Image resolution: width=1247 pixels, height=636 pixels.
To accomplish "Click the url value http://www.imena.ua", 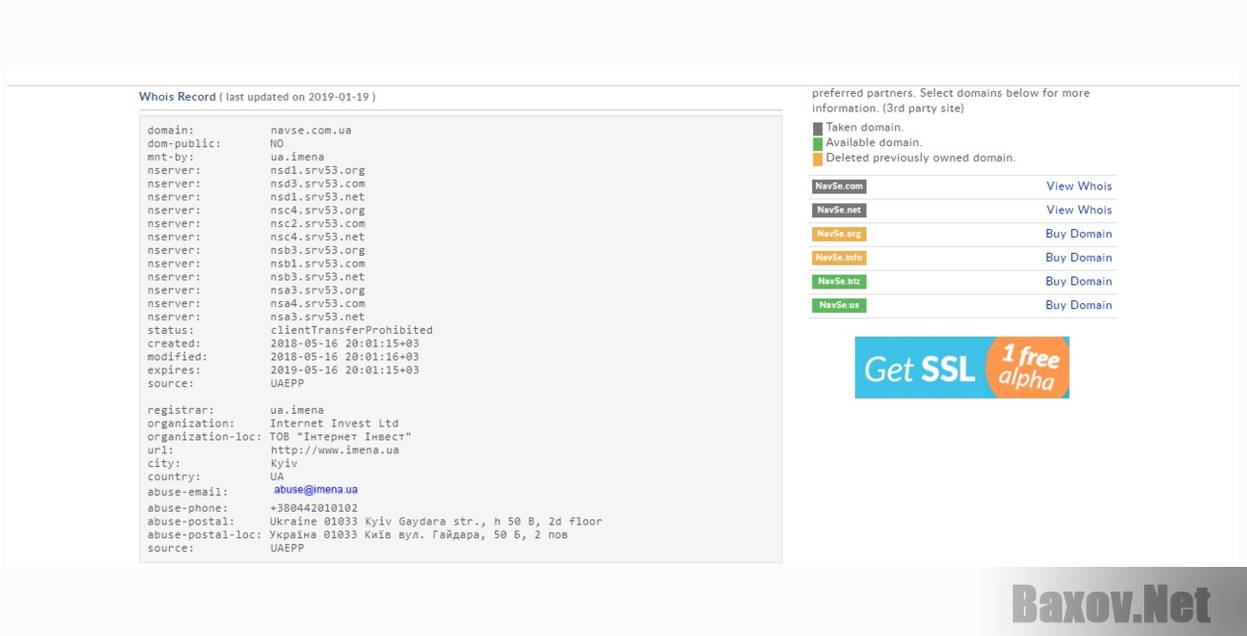I will [x=335, y=450].
